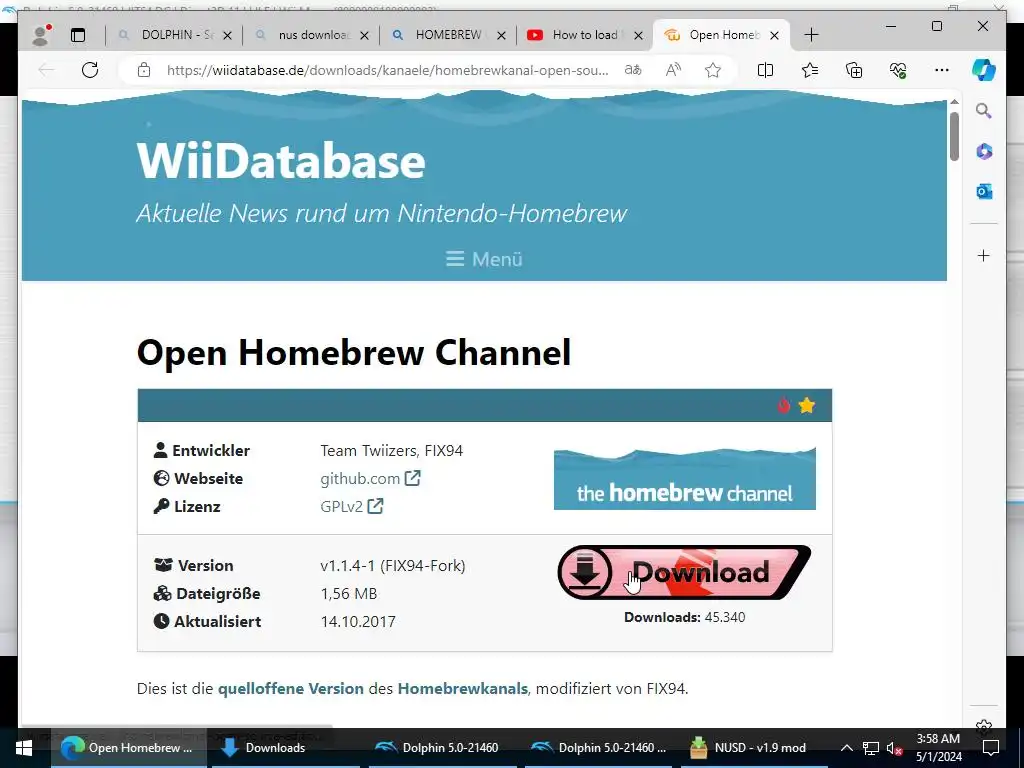Click the gold star icon
This screenshot has height=768, width=1024.
[x=807, y=406]
